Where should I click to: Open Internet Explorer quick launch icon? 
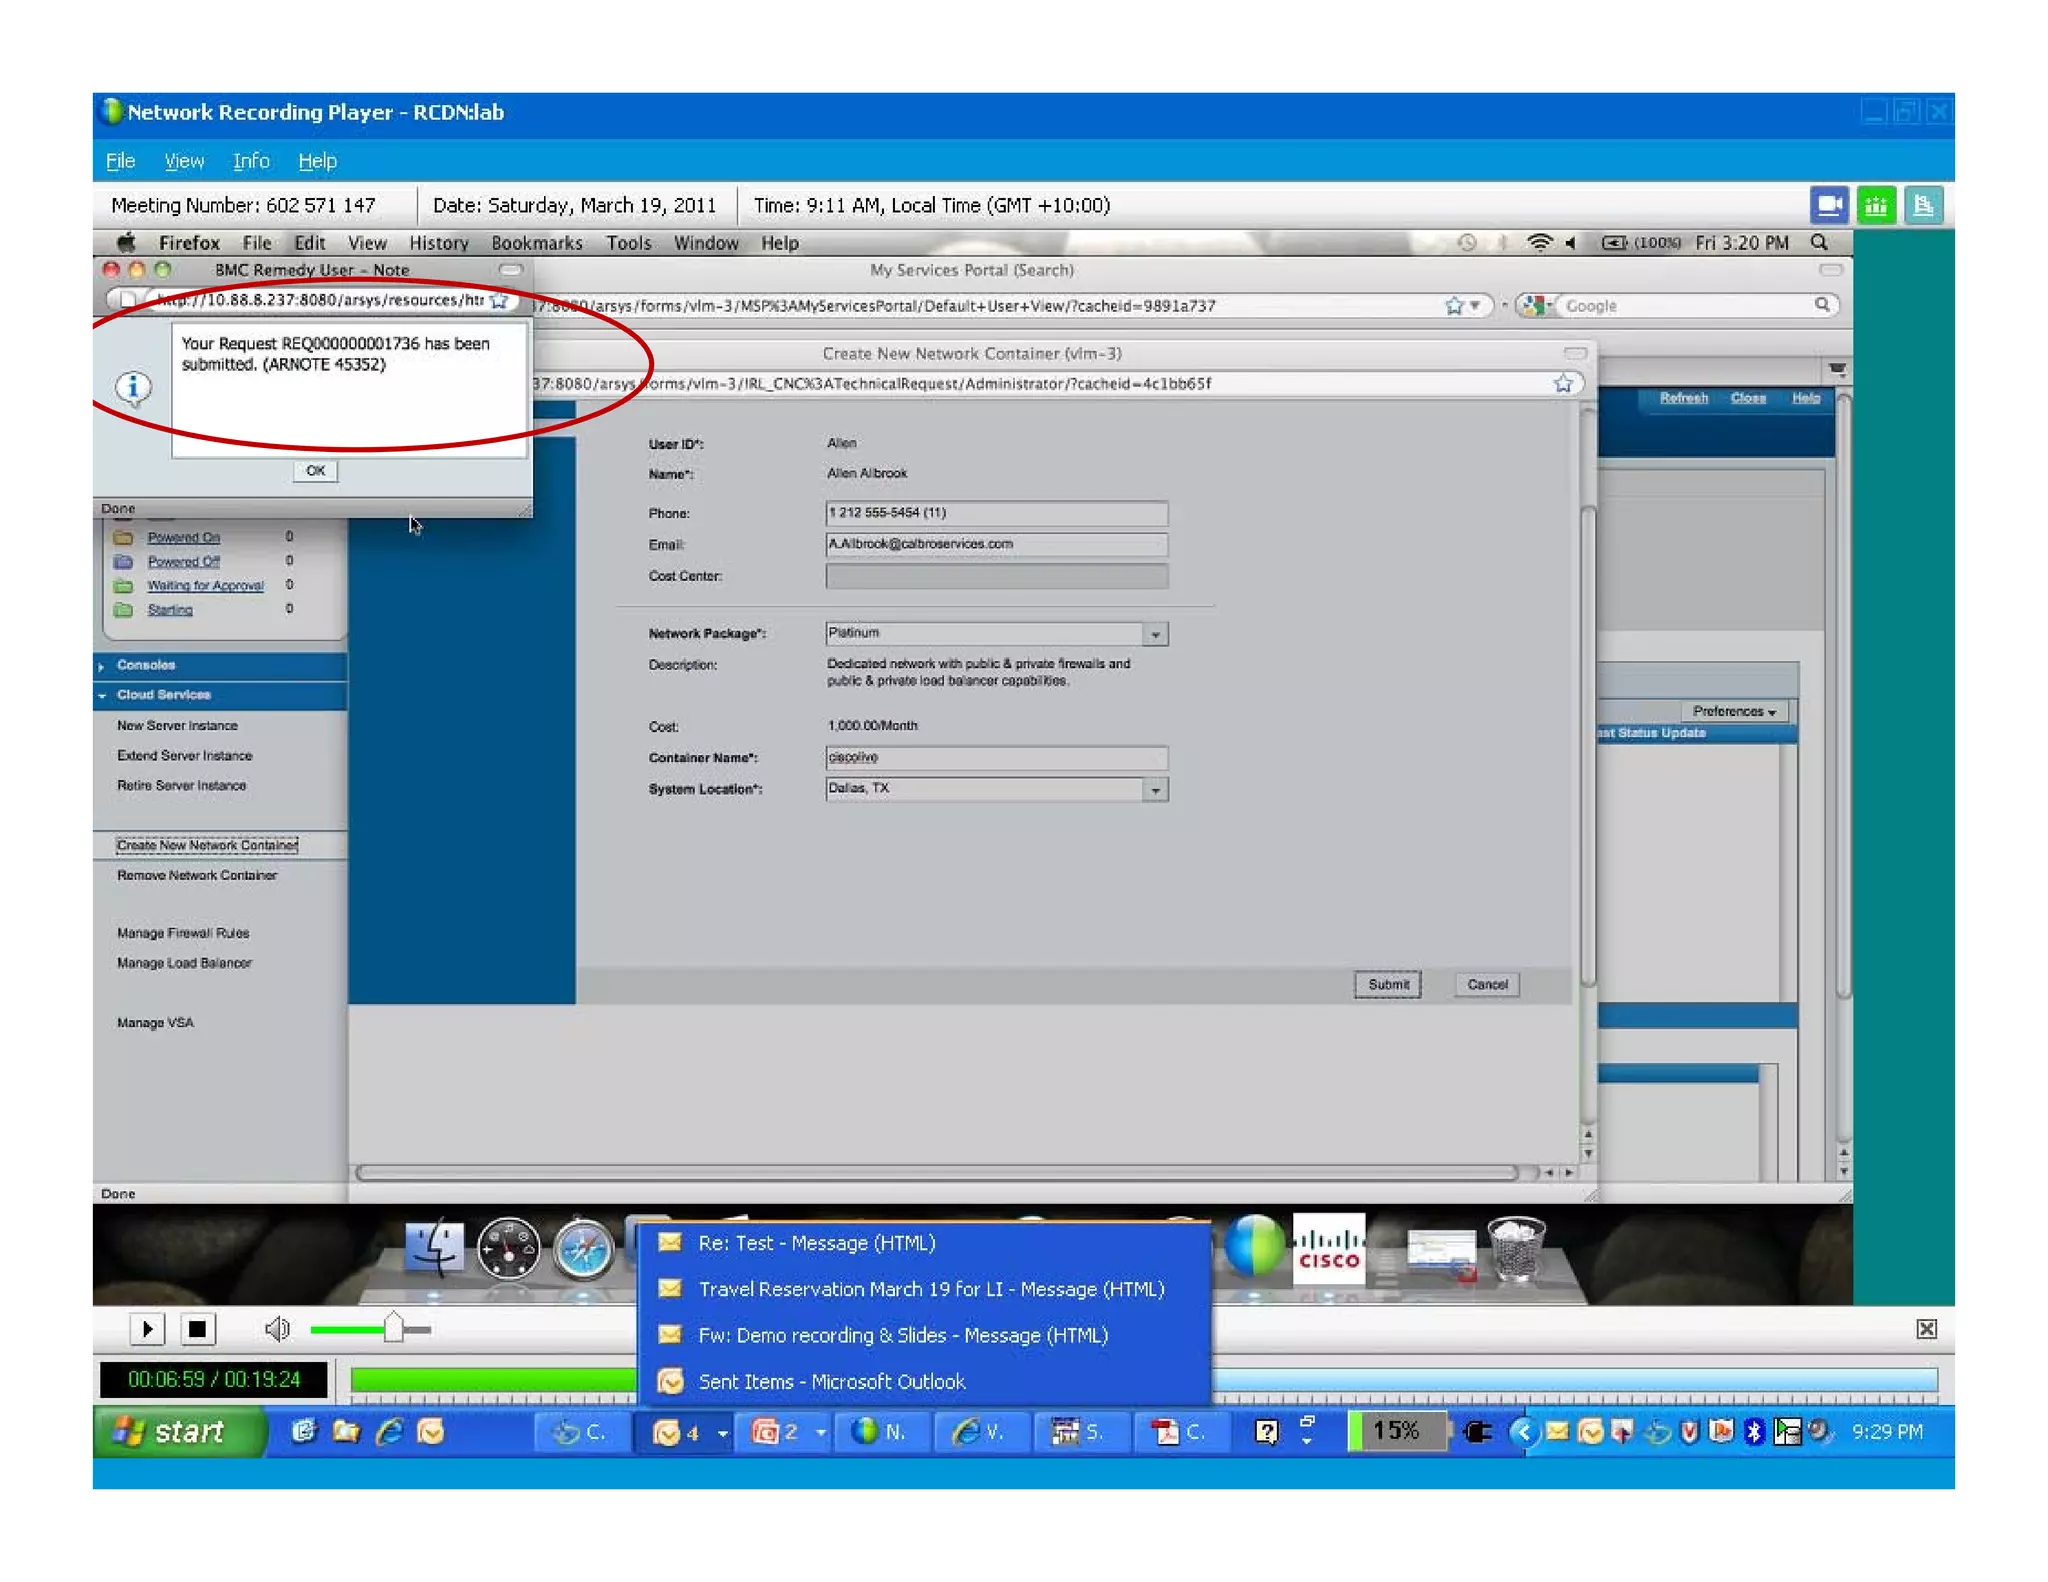[389, 1432]
